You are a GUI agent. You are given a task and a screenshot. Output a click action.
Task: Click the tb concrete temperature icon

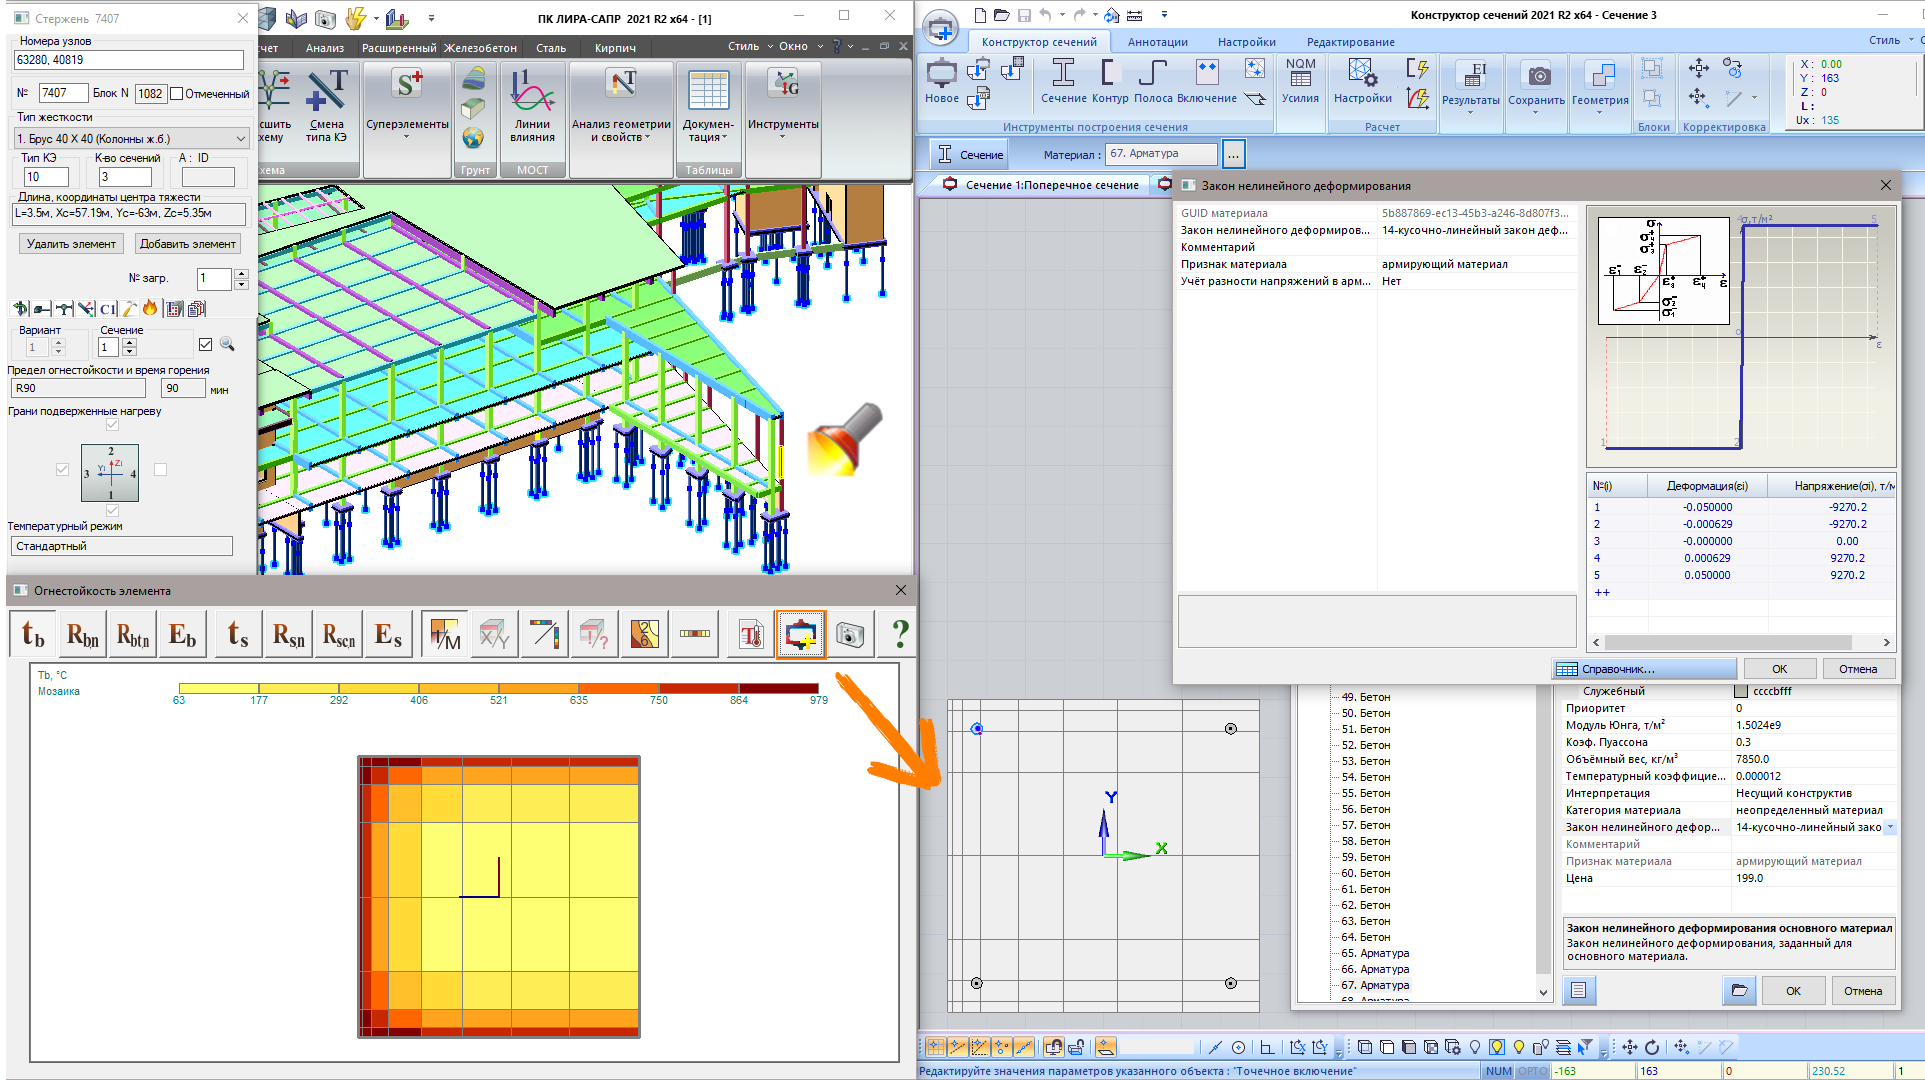click(34, 634)
